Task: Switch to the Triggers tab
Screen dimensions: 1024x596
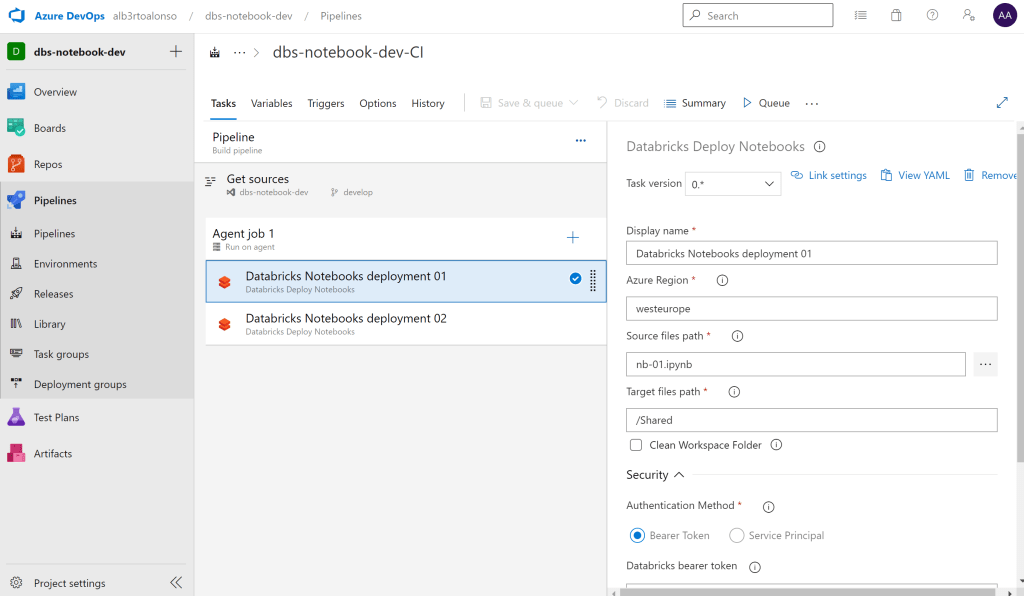Action: (326, 103)
